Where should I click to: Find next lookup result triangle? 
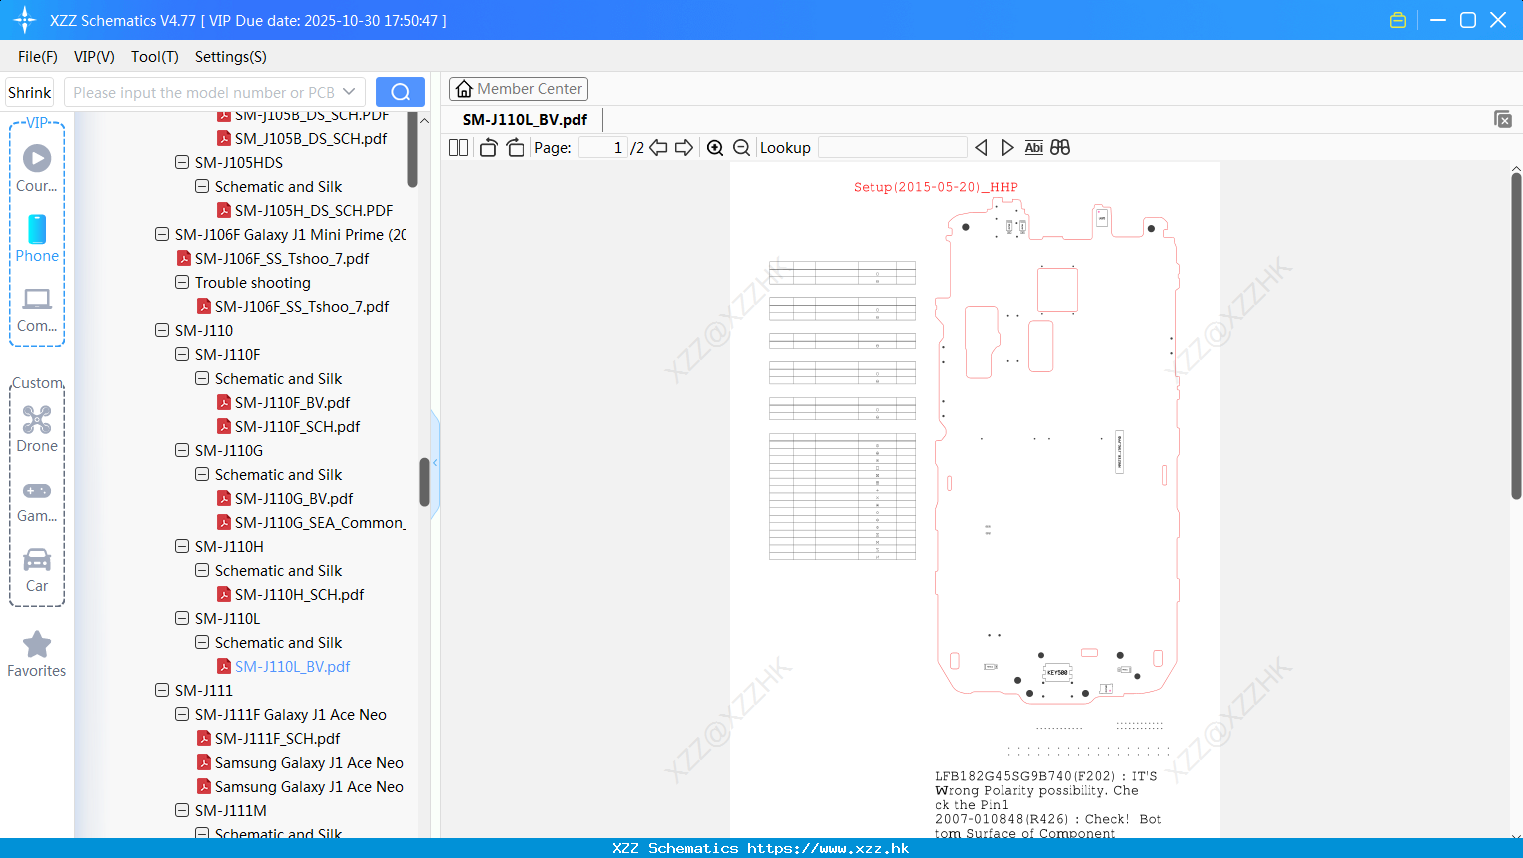[1007, 148]
